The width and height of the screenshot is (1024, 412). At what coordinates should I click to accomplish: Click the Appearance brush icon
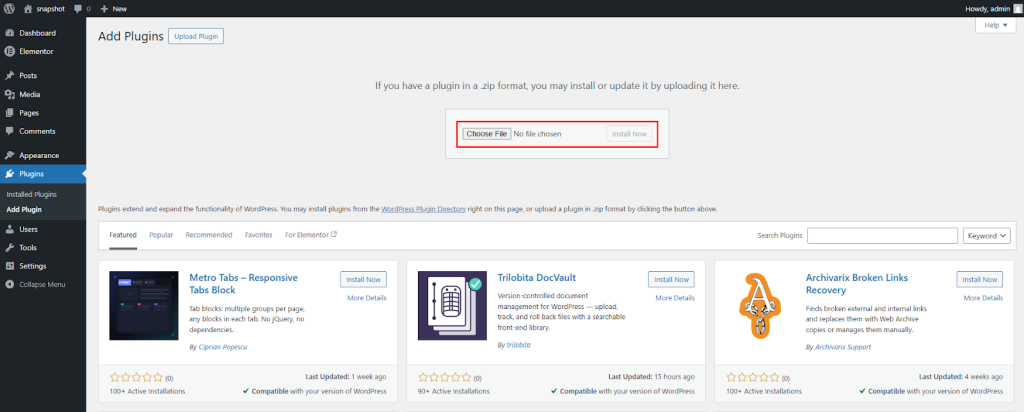10,155
